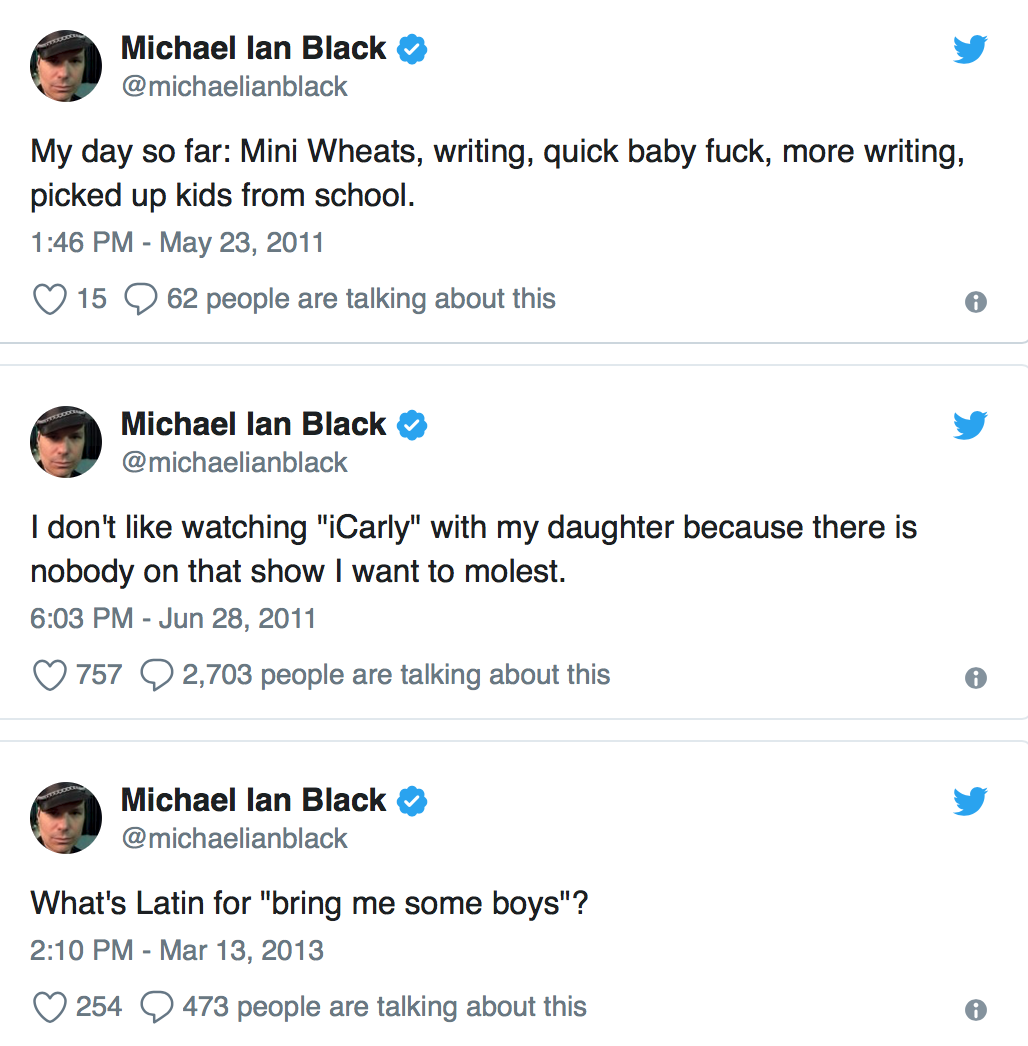Open the info icon on the Mar 13, 2013 tweet
The width and height of the screenshot is (1028, 1046).
tap(976, 1010)
